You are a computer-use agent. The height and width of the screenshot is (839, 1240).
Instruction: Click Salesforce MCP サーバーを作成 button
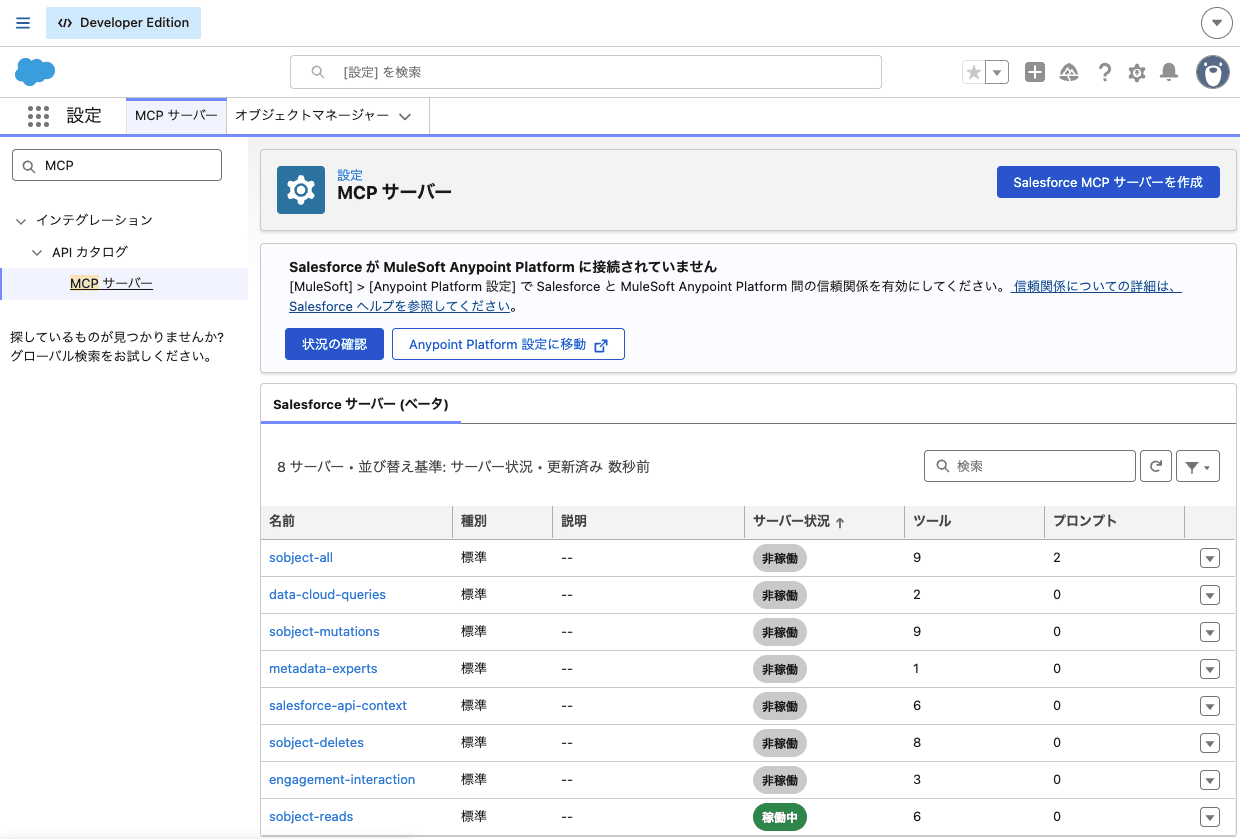click(x=1107, y=182)
